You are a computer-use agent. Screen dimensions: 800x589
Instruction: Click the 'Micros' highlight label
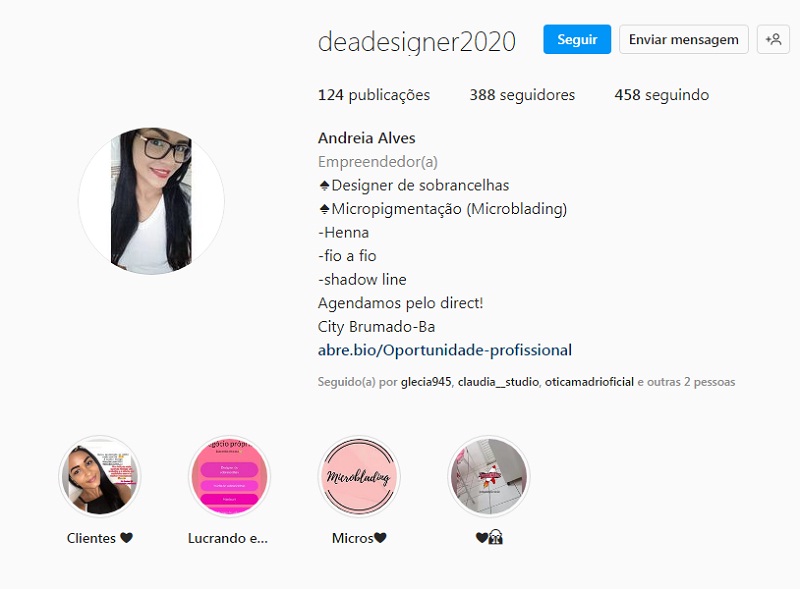[353, 538]
